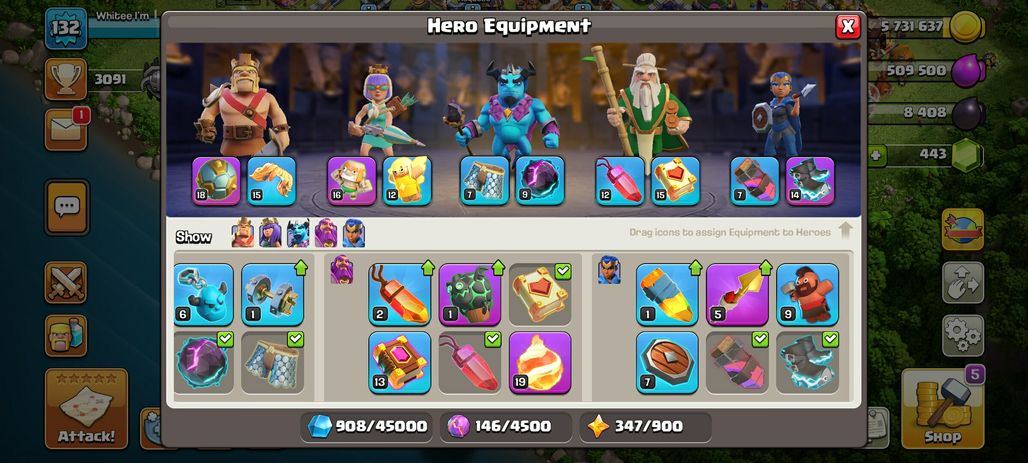Toggle Royal Champion filter in Show row
The width and height of the screenshot is (1028, 463).
click(x=353, y=233)
